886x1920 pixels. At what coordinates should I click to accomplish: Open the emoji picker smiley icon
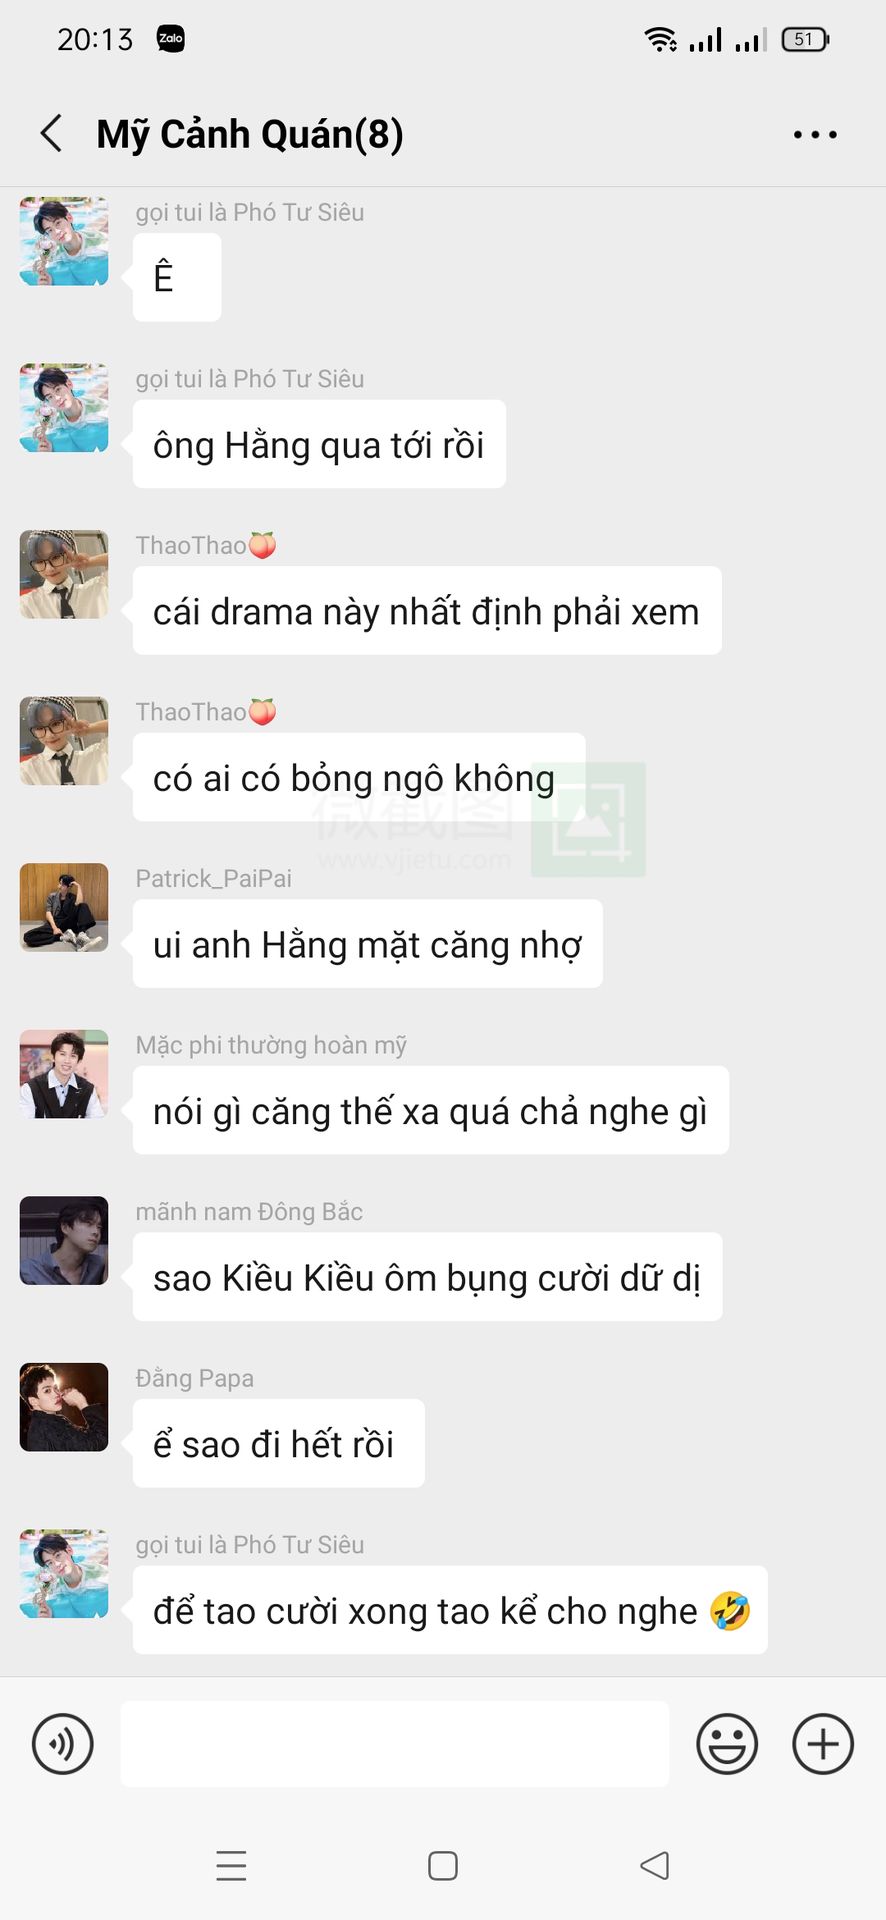pyautogui.click(x=727, y=1744)
